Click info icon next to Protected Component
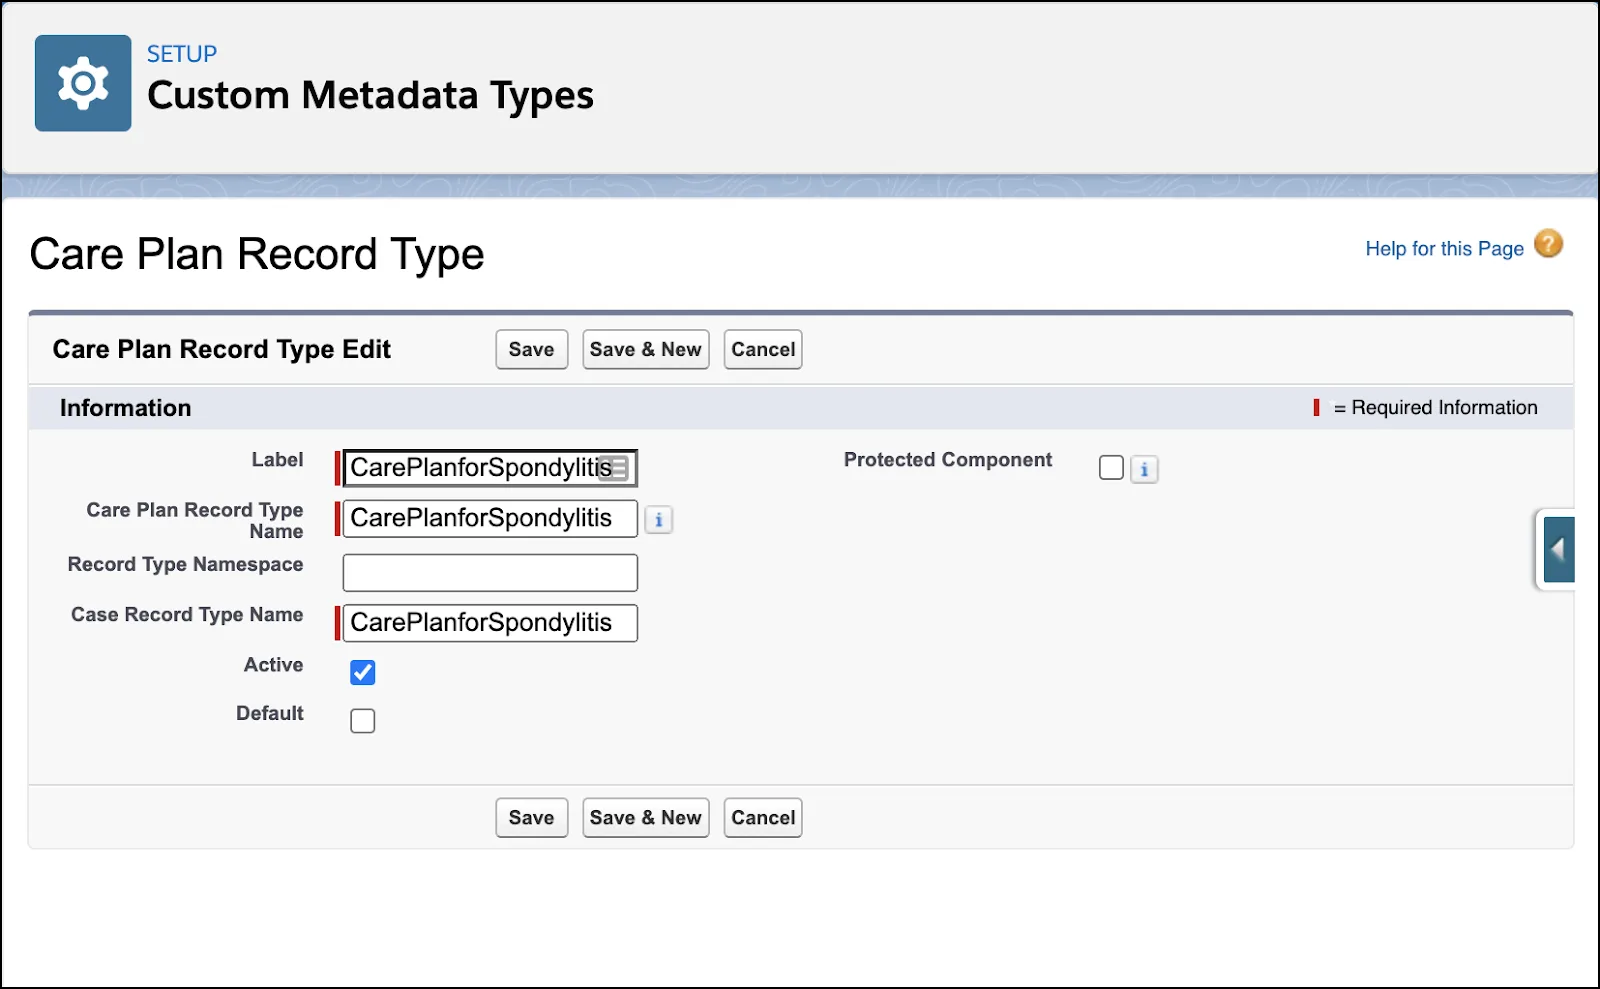The height and width of the screenshot is (989, 1600). pos(1144,469)
